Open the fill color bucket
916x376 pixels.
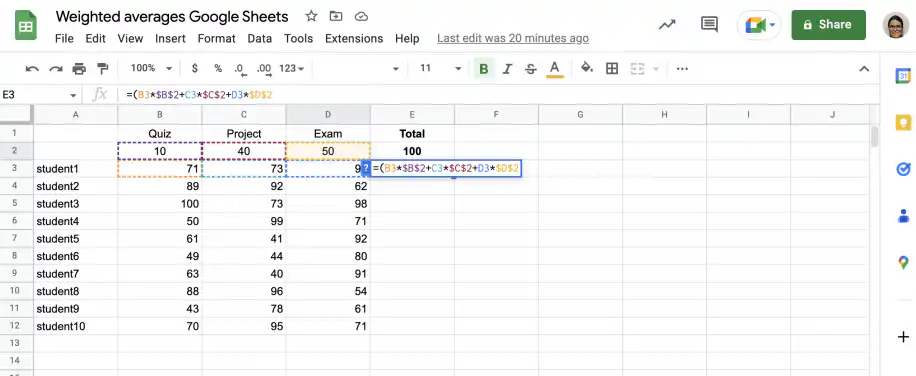click(587, 68)
